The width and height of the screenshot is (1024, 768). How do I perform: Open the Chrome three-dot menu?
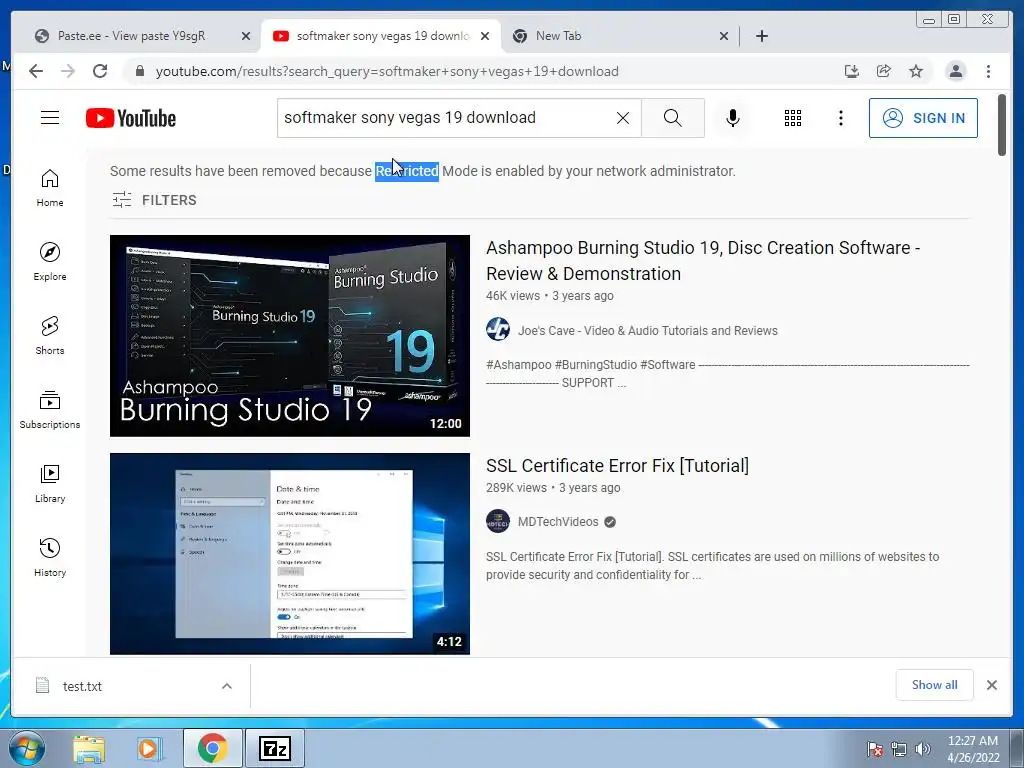pos(988,71)
